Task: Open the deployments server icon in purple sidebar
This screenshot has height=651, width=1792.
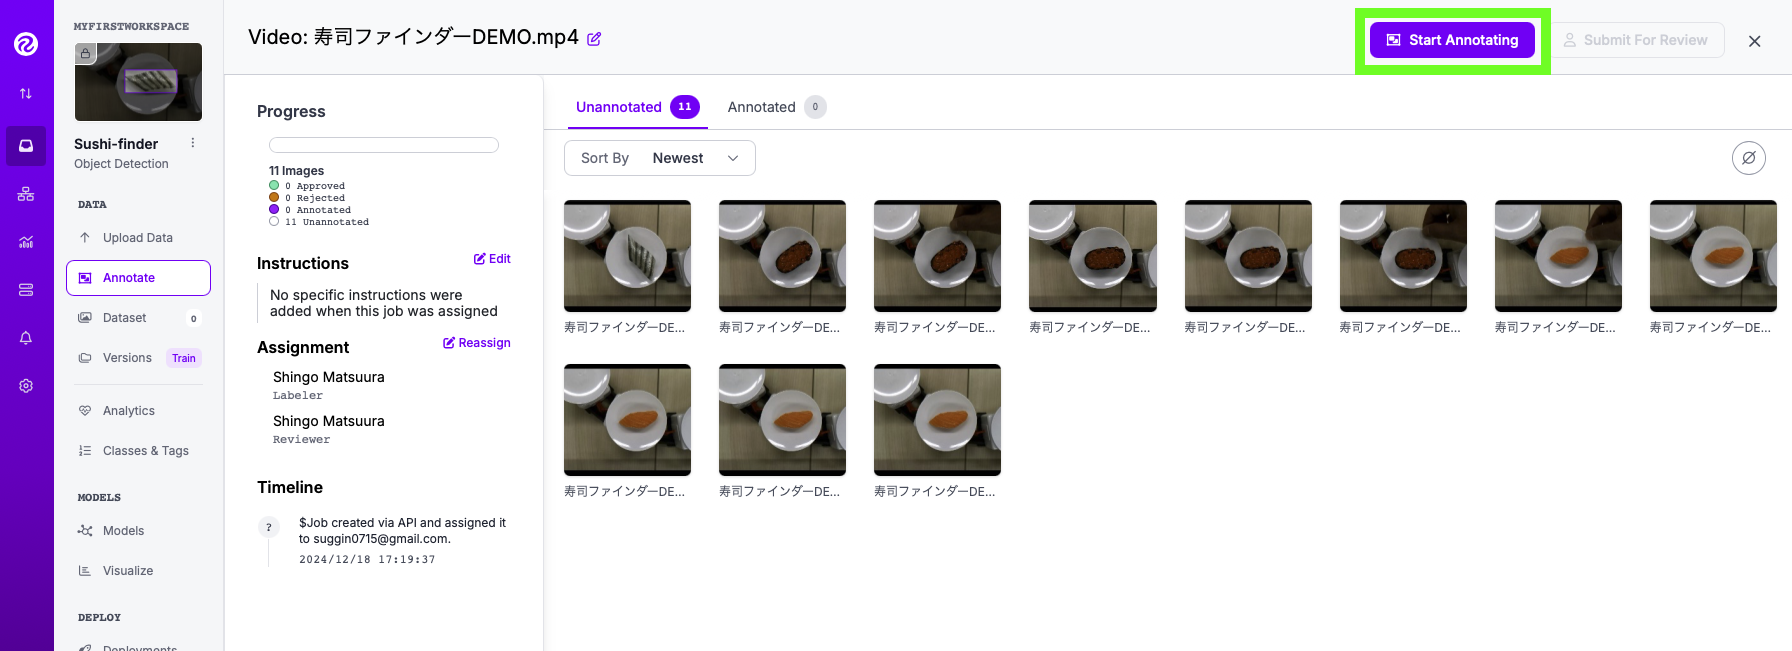Action: click(26, 290)
